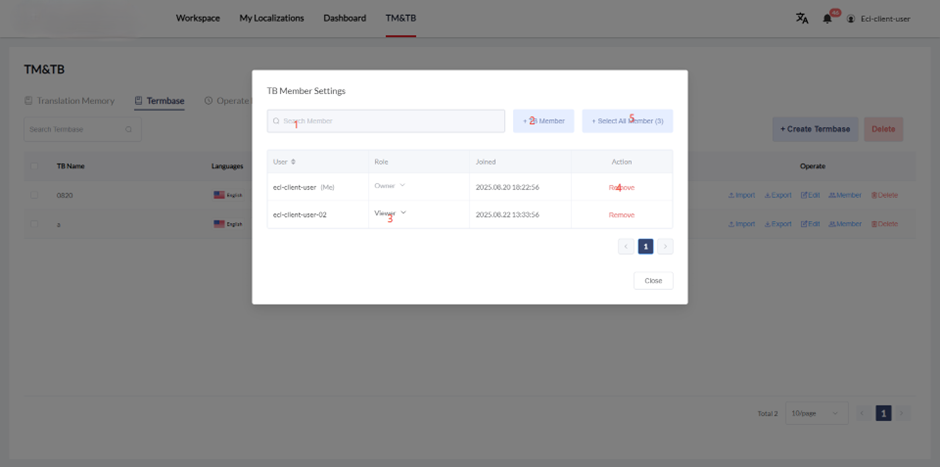Screen dimensions: 940x467
Task: Go to the Dashboard menu item
Action: click(344, 18)
